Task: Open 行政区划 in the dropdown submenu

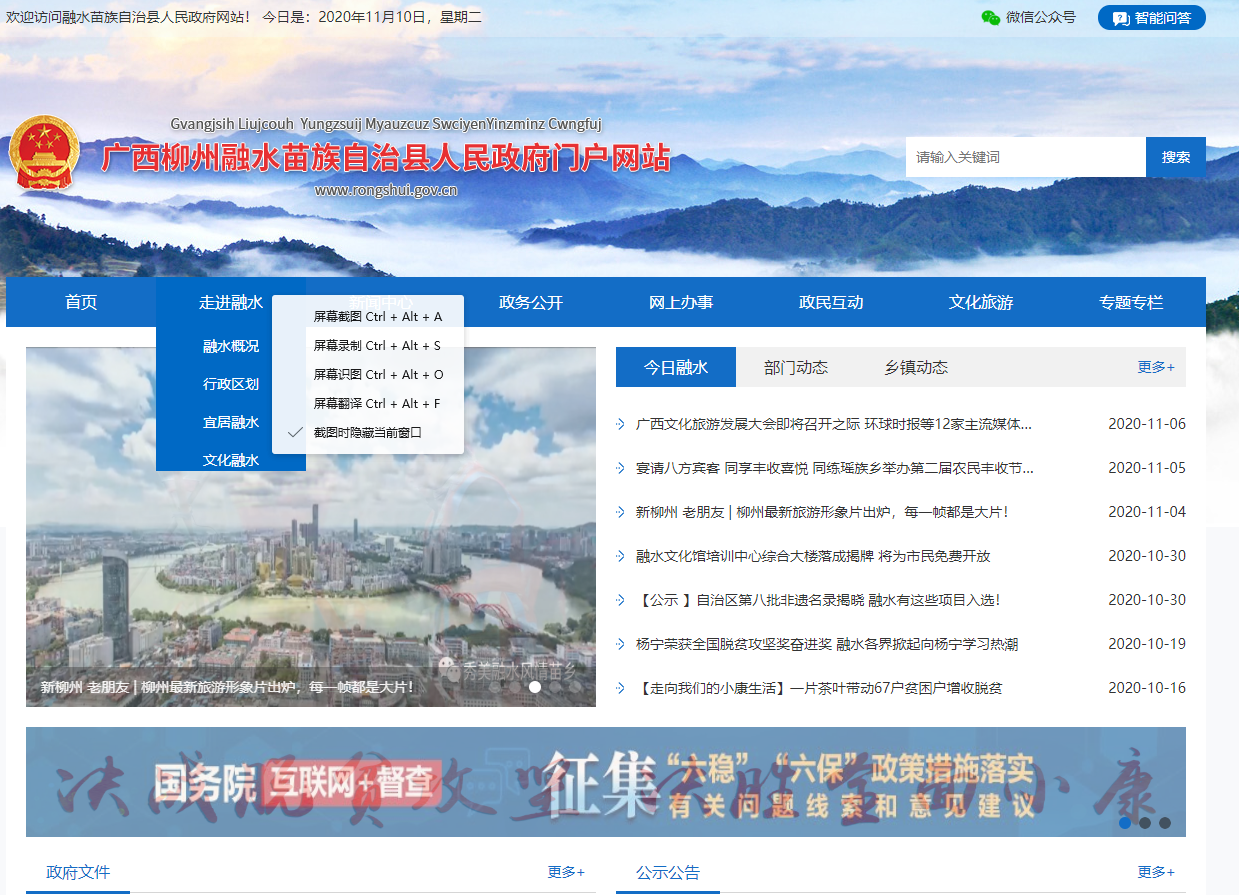Action: tap(231, 384)
